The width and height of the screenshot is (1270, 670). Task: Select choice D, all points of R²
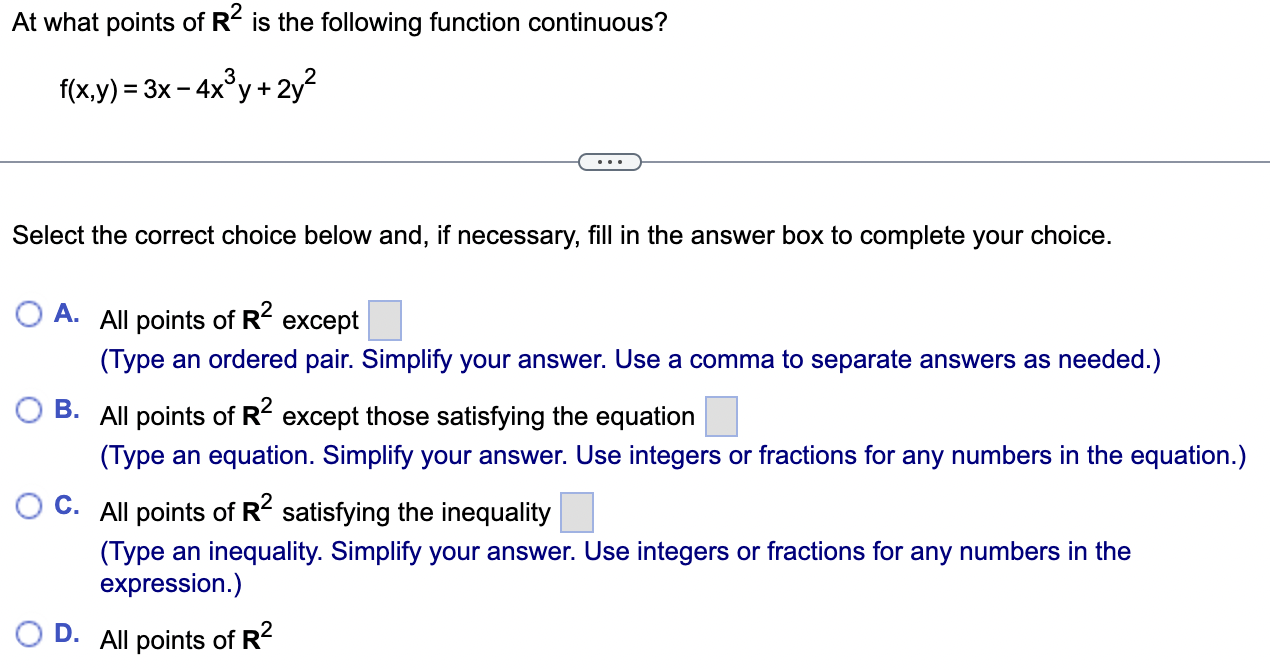27,633
